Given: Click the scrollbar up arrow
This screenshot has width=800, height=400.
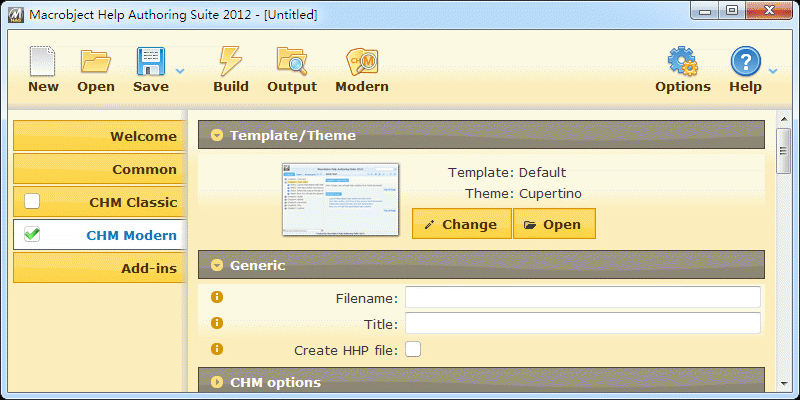Looking at the screenshot, I should click(783, 119).
